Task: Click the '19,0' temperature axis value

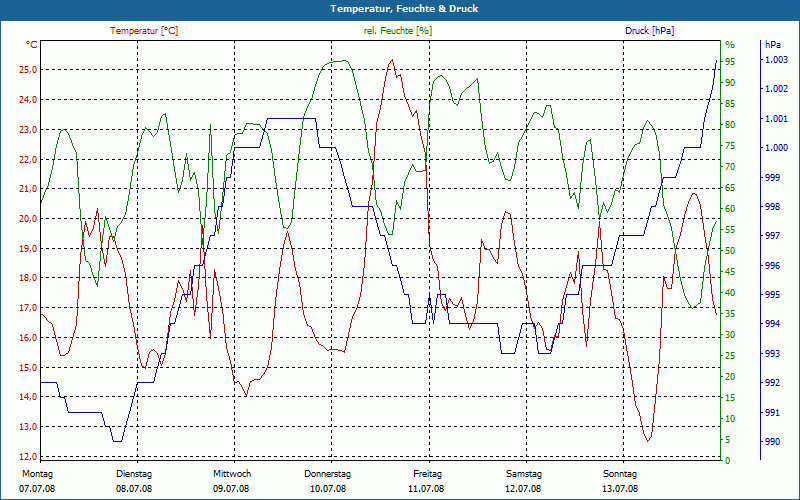Action: coord(28,248)
